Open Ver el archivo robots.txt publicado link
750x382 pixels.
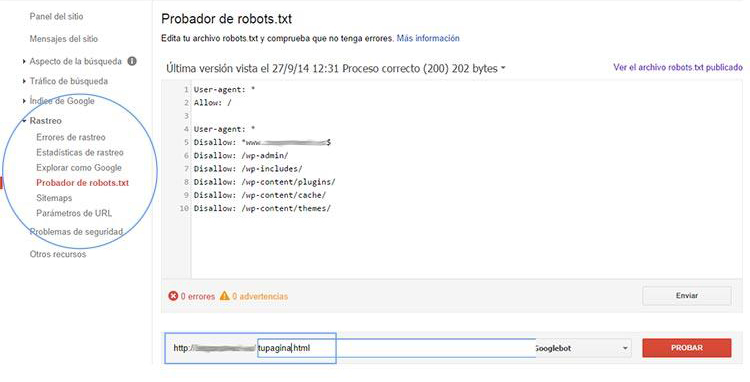(x=678, y=67)
